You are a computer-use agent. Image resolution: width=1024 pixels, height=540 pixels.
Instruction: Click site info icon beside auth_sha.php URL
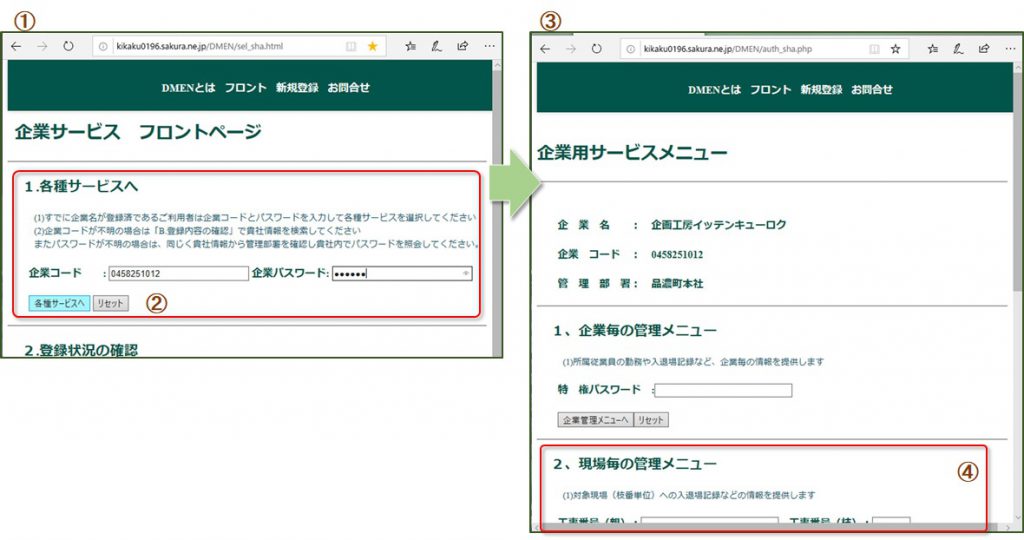pyautogui.click(x=630, y=49)
